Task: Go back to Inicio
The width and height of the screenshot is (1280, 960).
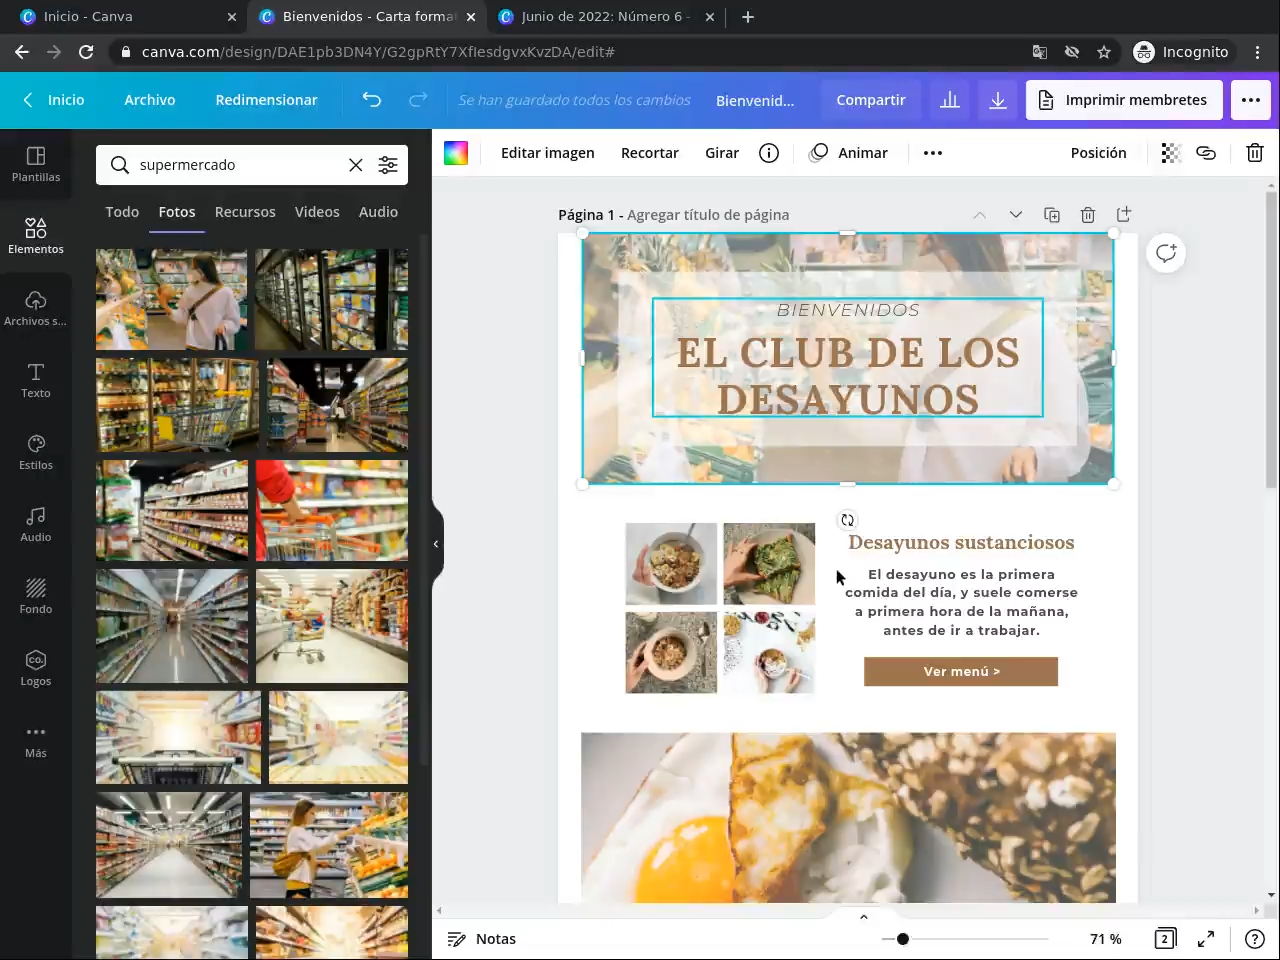Action: tap(54, 100)
